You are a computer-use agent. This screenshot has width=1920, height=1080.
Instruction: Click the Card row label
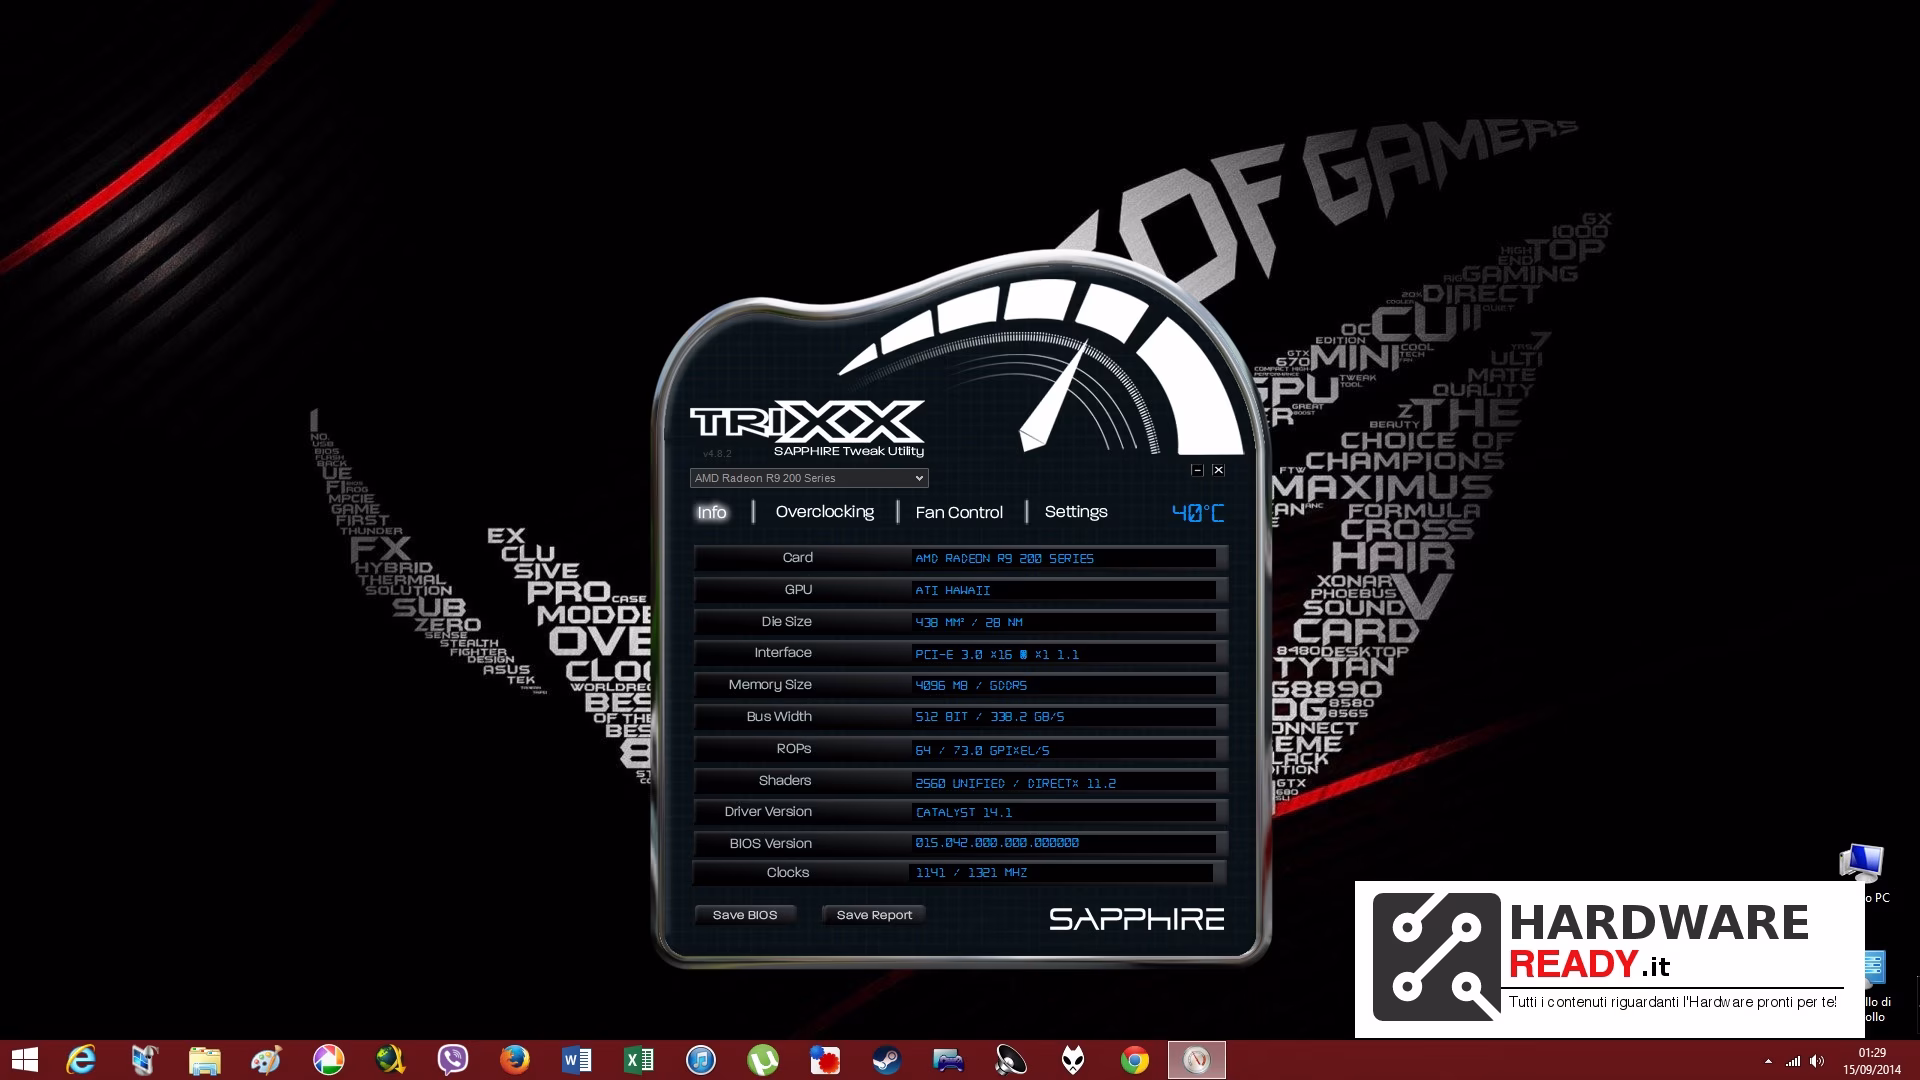coord(798,558)
